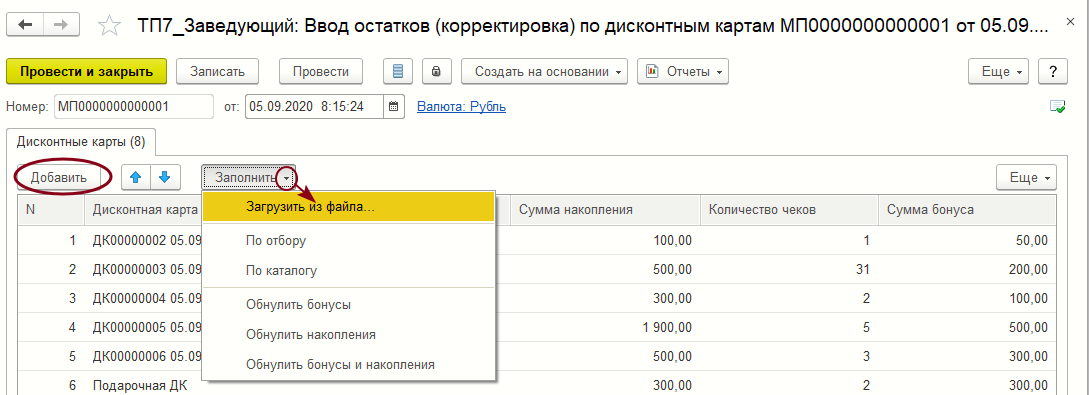Image resolution: width=1089 pixels, height=395 pixels.
Task: Open the top toolbar Еще menu
Action: pyautogui.click(x=999, y=72)
